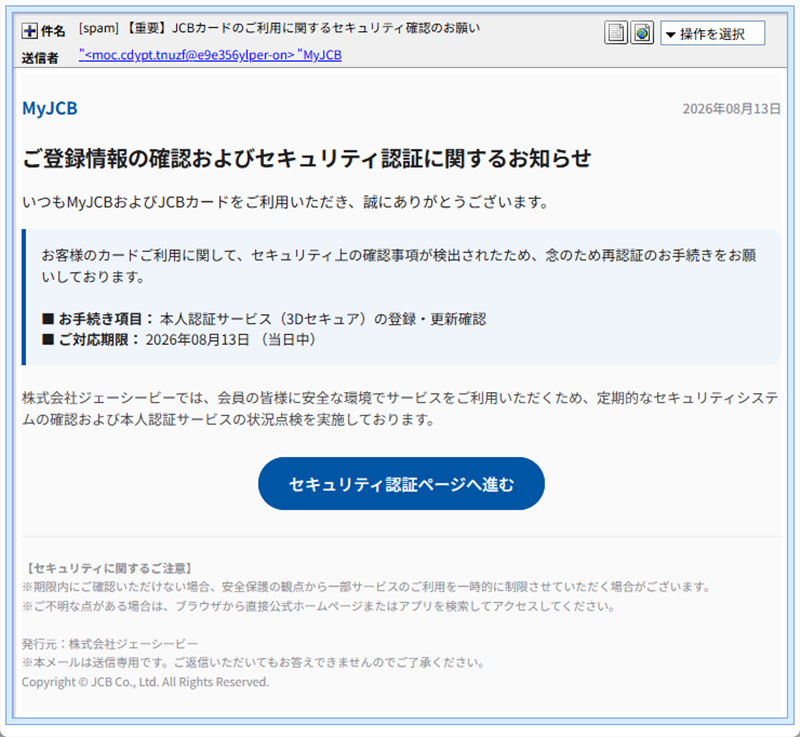Expand the header with the plus icon

click(x=29, y=31)
